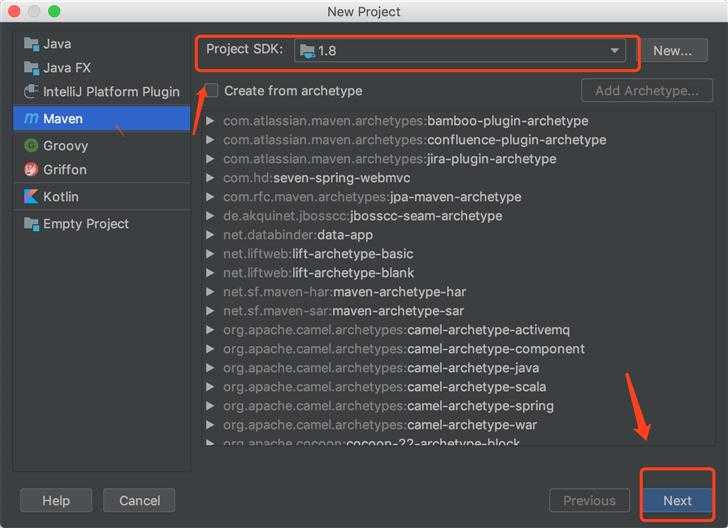Viewport: 728px width, 528px height.
Task: Expand camel-archetype-spring entry
Action: click(210, 406)
